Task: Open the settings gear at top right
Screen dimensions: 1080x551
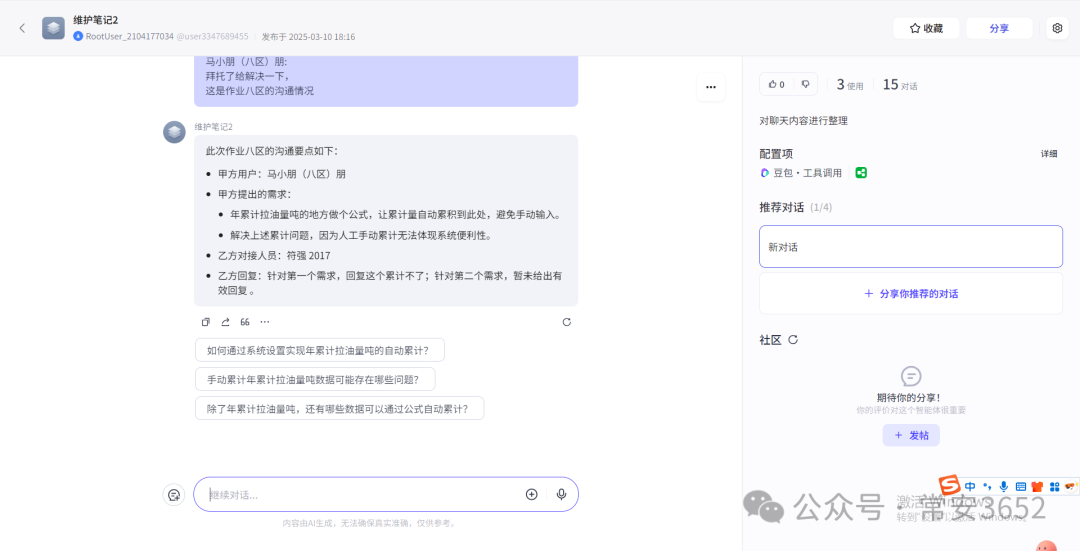Action: (1057, 28)
